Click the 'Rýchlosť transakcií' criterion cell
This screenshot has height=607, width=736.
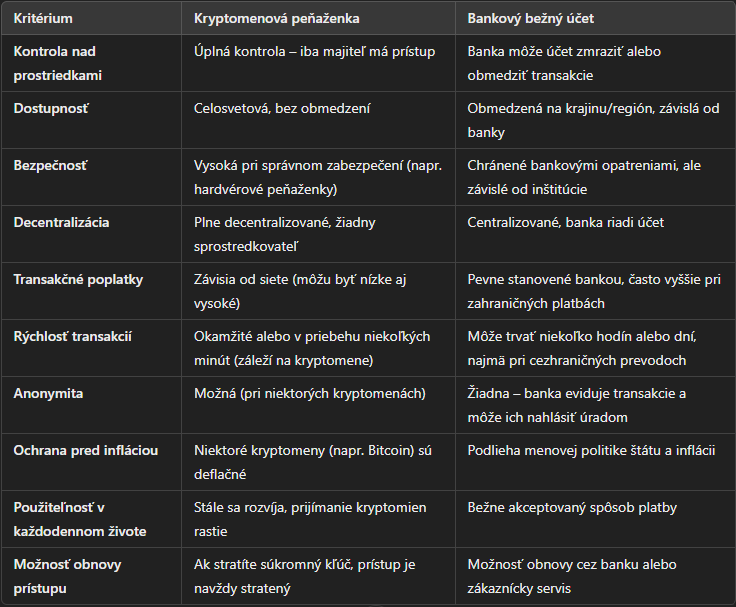[74, 336]
